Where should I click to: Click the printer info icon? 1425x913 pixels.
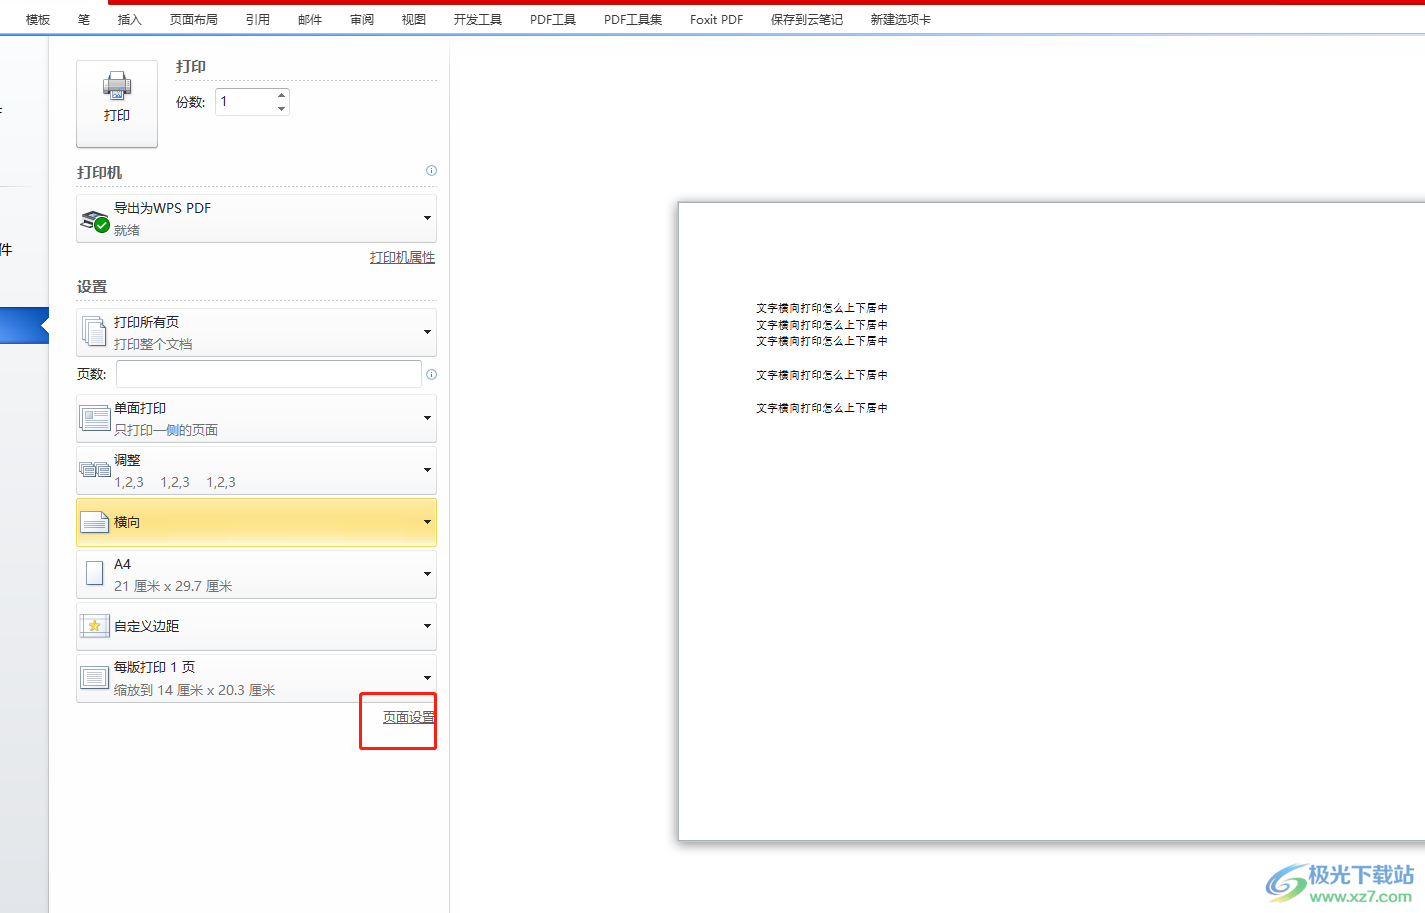click(x=431, y=171)
